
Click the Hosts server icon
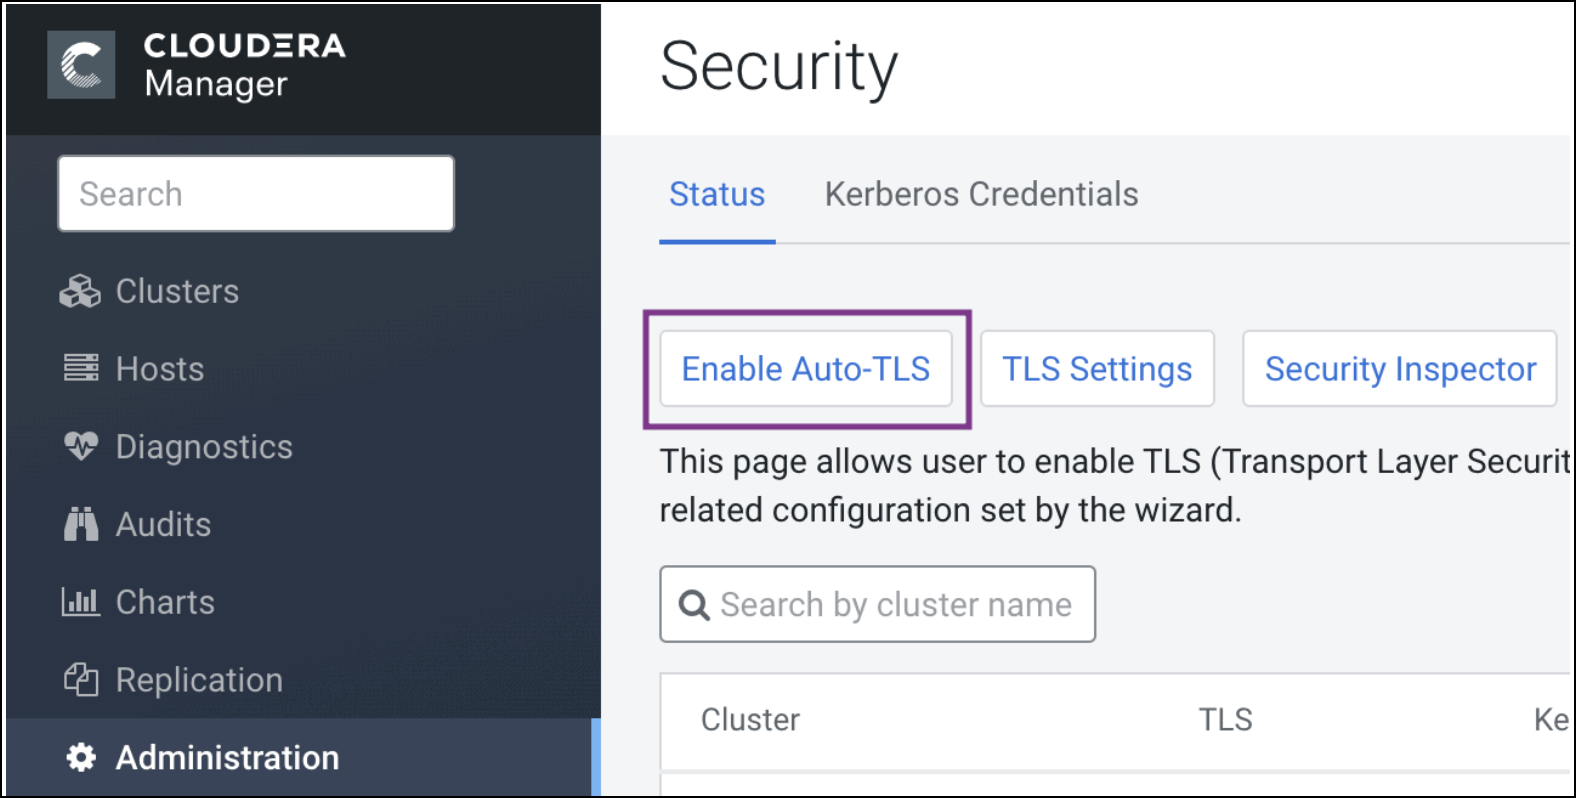tap(81, 368)
